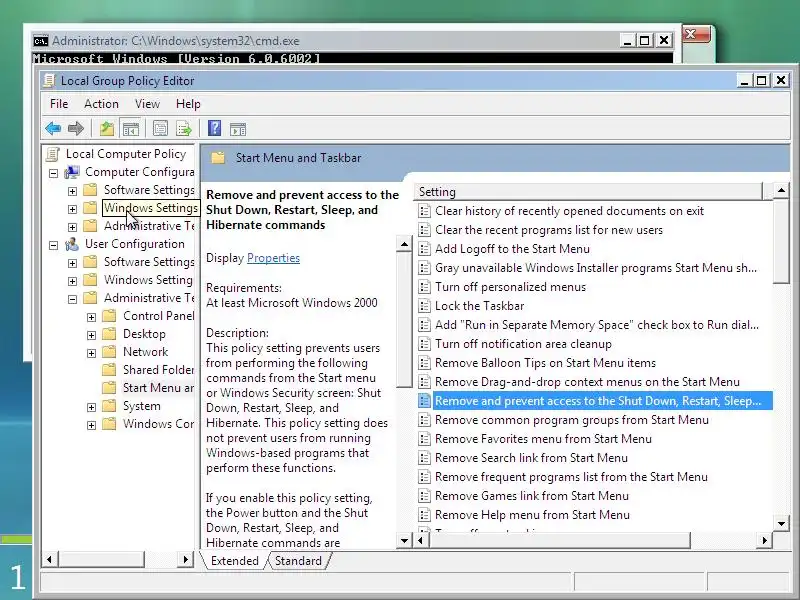Select 'Clear the recent programs list for new users'

coord(549,230)
